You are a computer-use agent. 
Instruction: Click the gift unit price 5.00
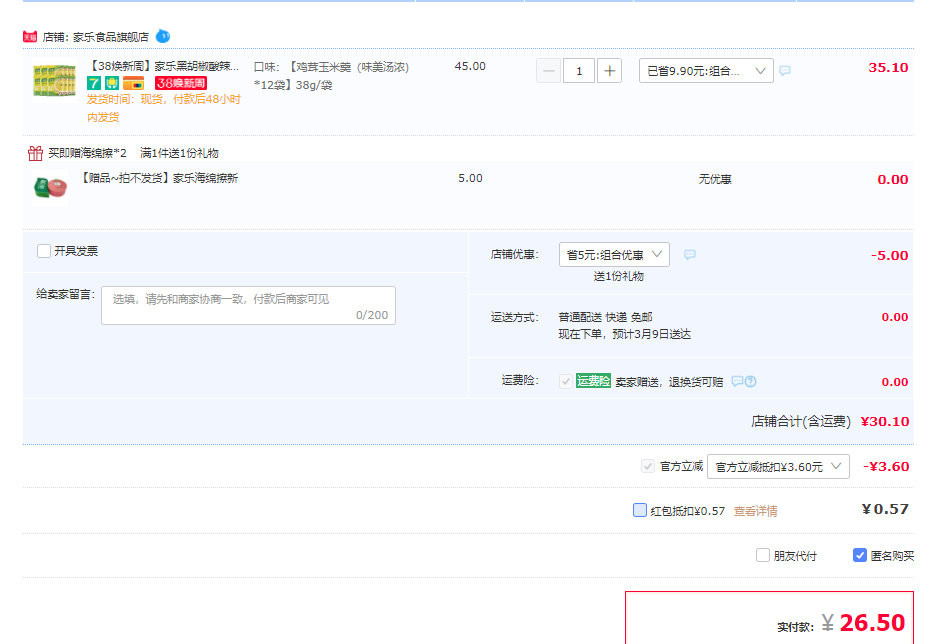470,178
